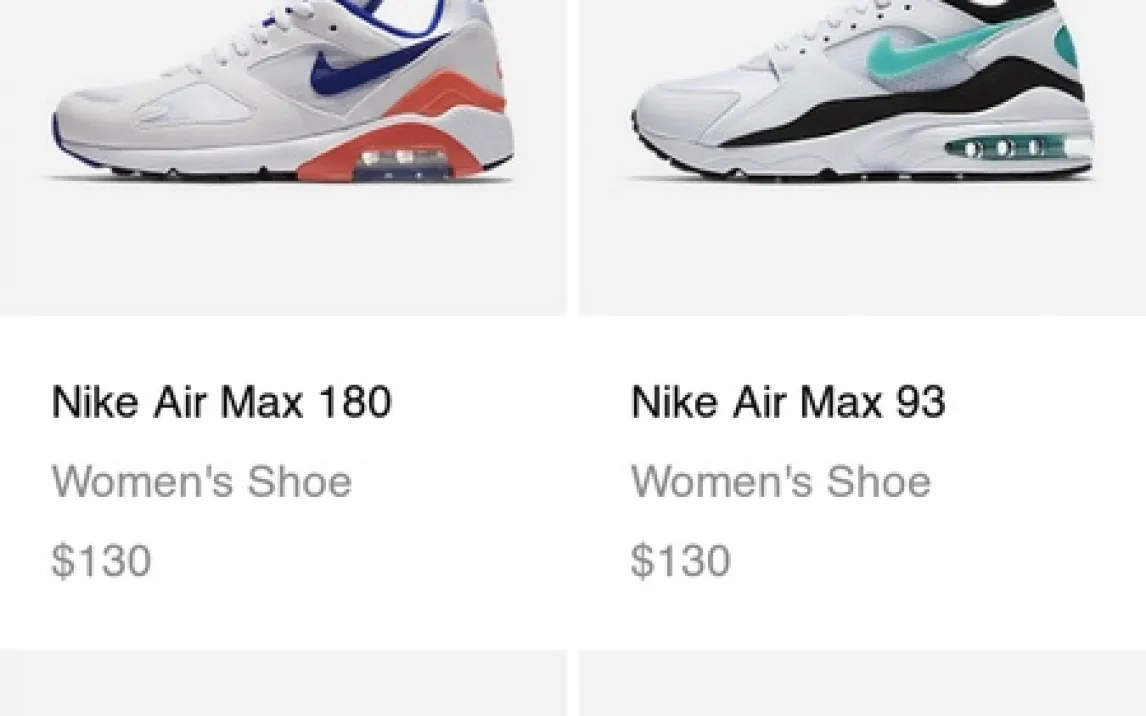This screenshot has height=716, width=1146.
Task: Select Women's Shoe label under Air Max 180
Action: 202,482
